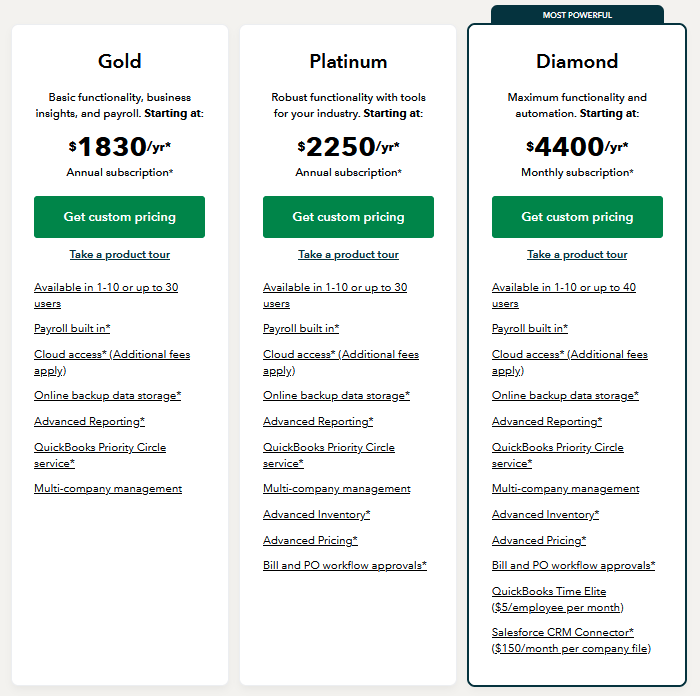Start Diamond's Take a product tour

[x=577, y=255]
